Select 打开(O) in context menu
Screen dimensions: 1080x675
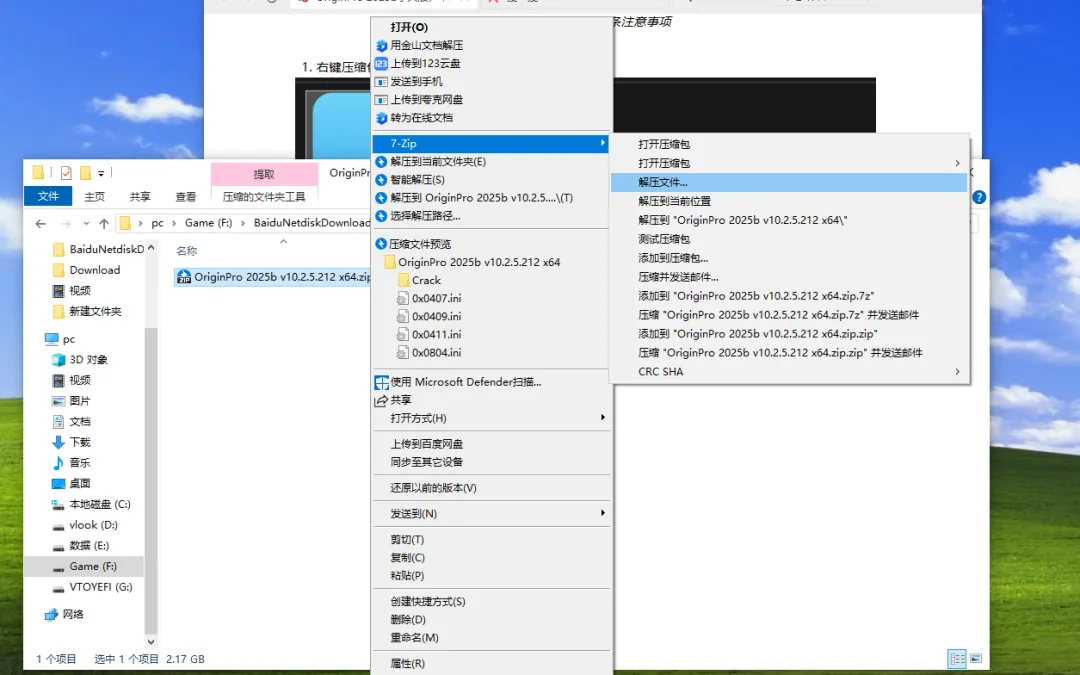click(491, 28)
